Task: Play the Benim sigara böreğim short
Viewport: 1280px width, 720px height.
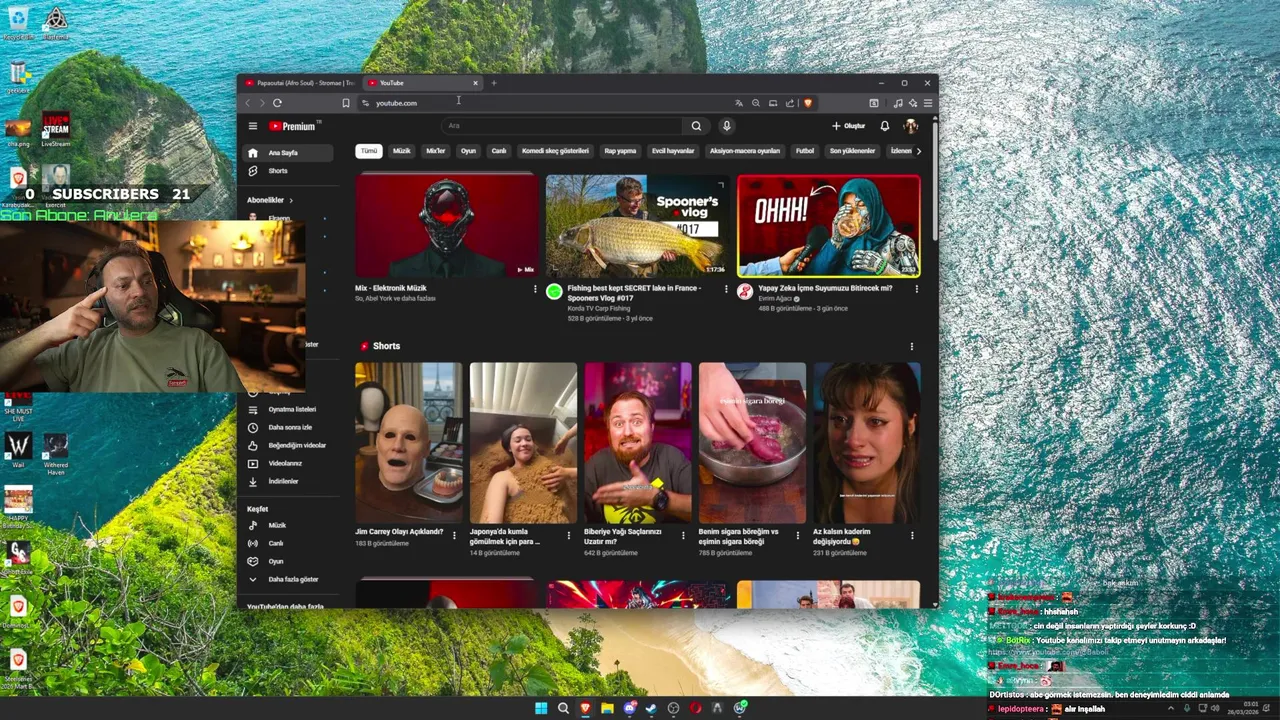Action: 752,442
